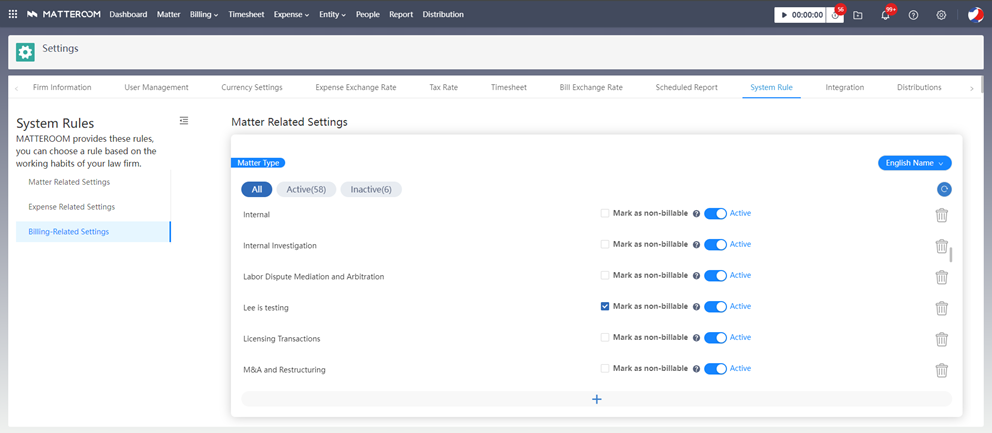The width and height of the screenshot is (992, 433).
Task: Switch to the Integration tab
Action: tap(844, 88)
